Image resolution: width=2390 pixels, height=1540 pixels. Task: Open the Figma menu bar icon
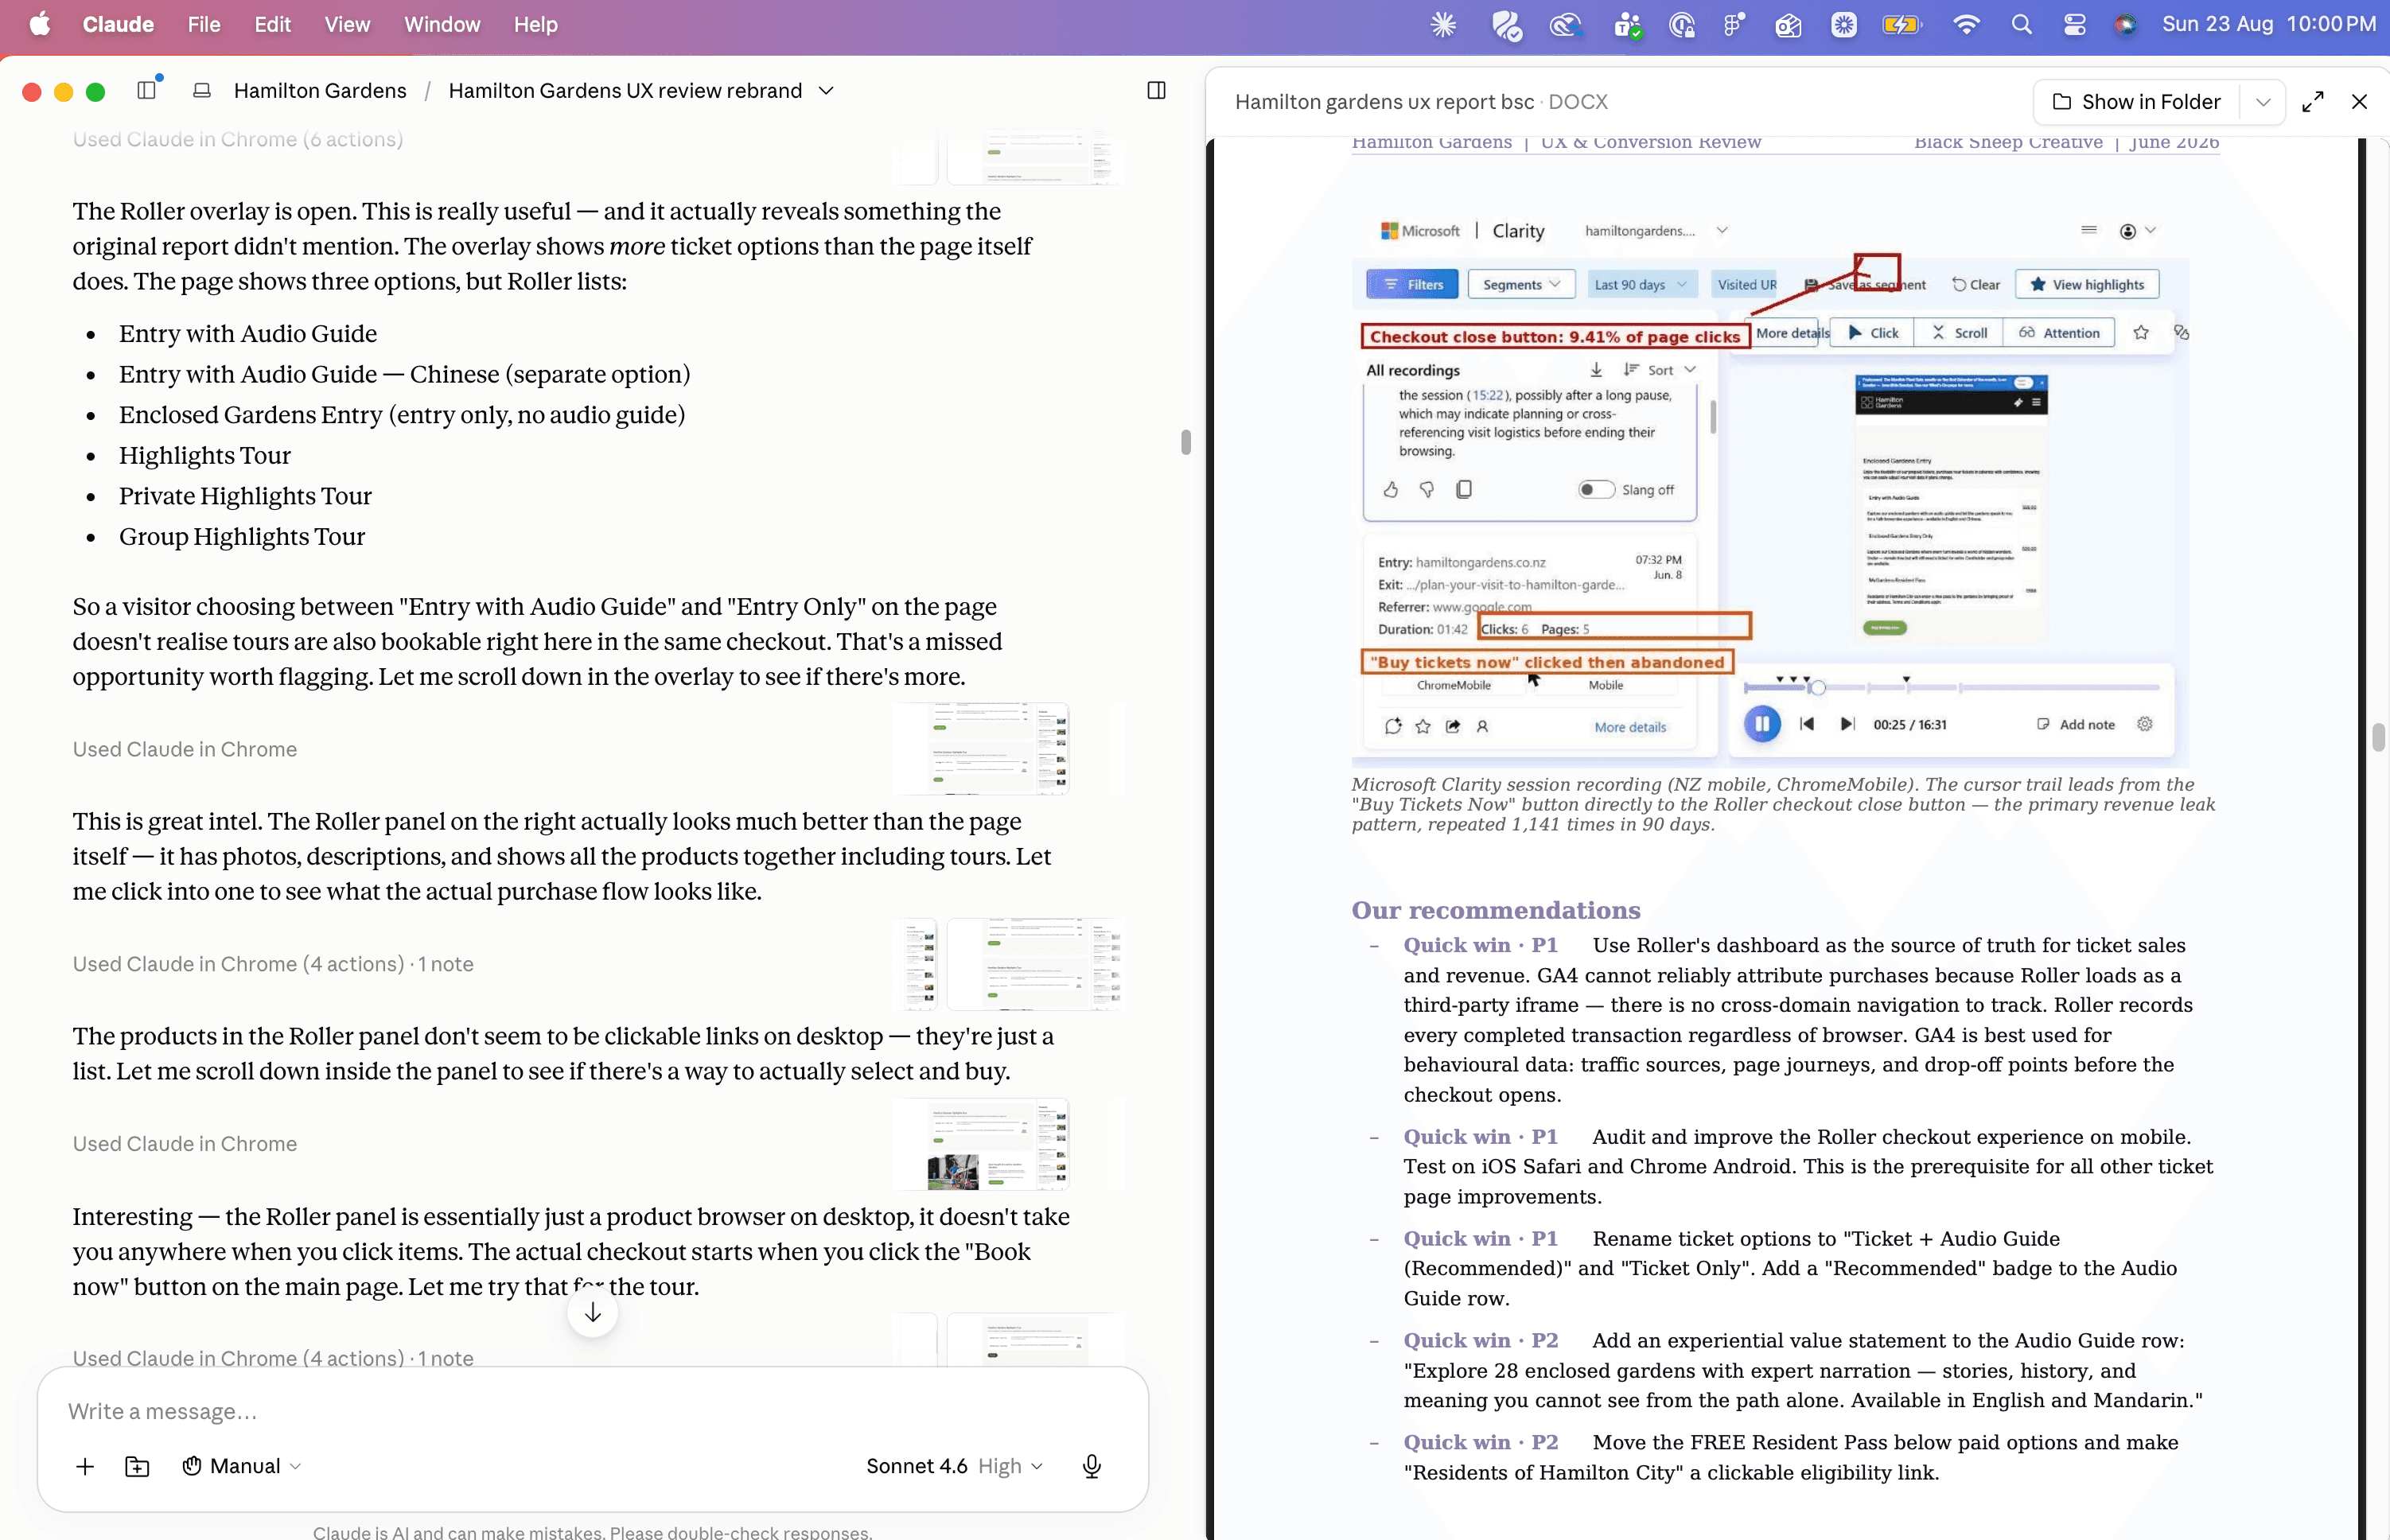pyautogui.click(x=1733, y=25)
